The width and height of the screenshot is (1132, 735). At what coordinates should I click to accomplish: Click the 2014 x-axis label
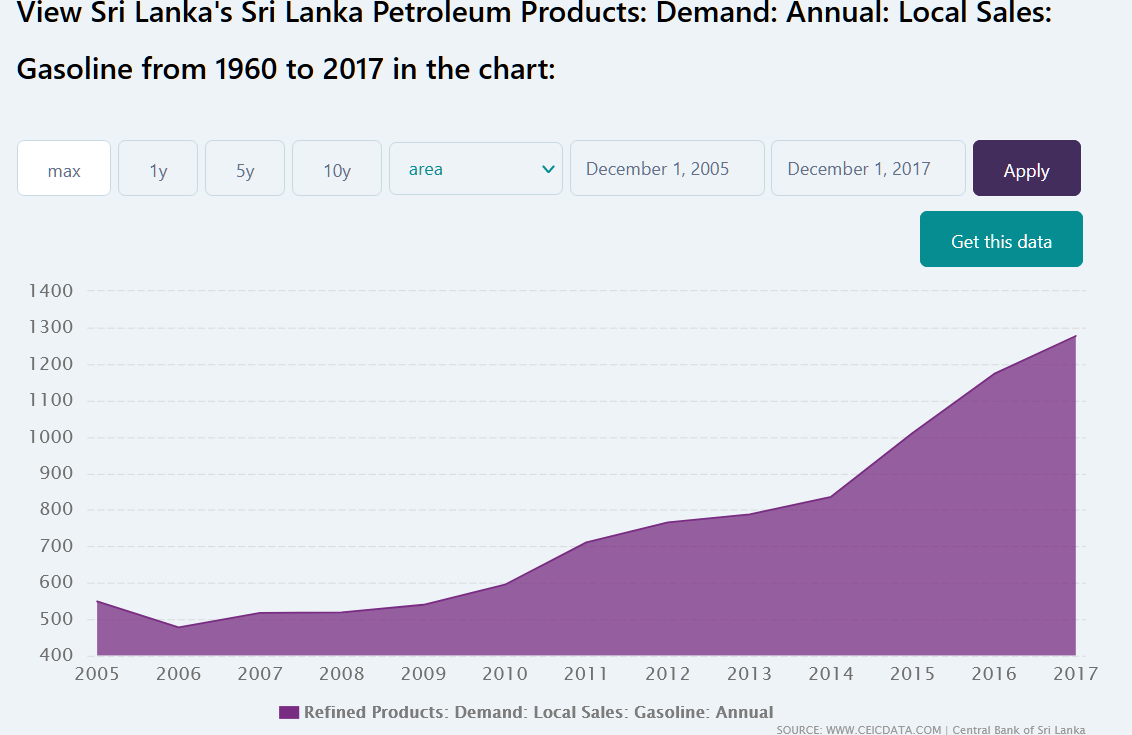(x=830, y=674)
